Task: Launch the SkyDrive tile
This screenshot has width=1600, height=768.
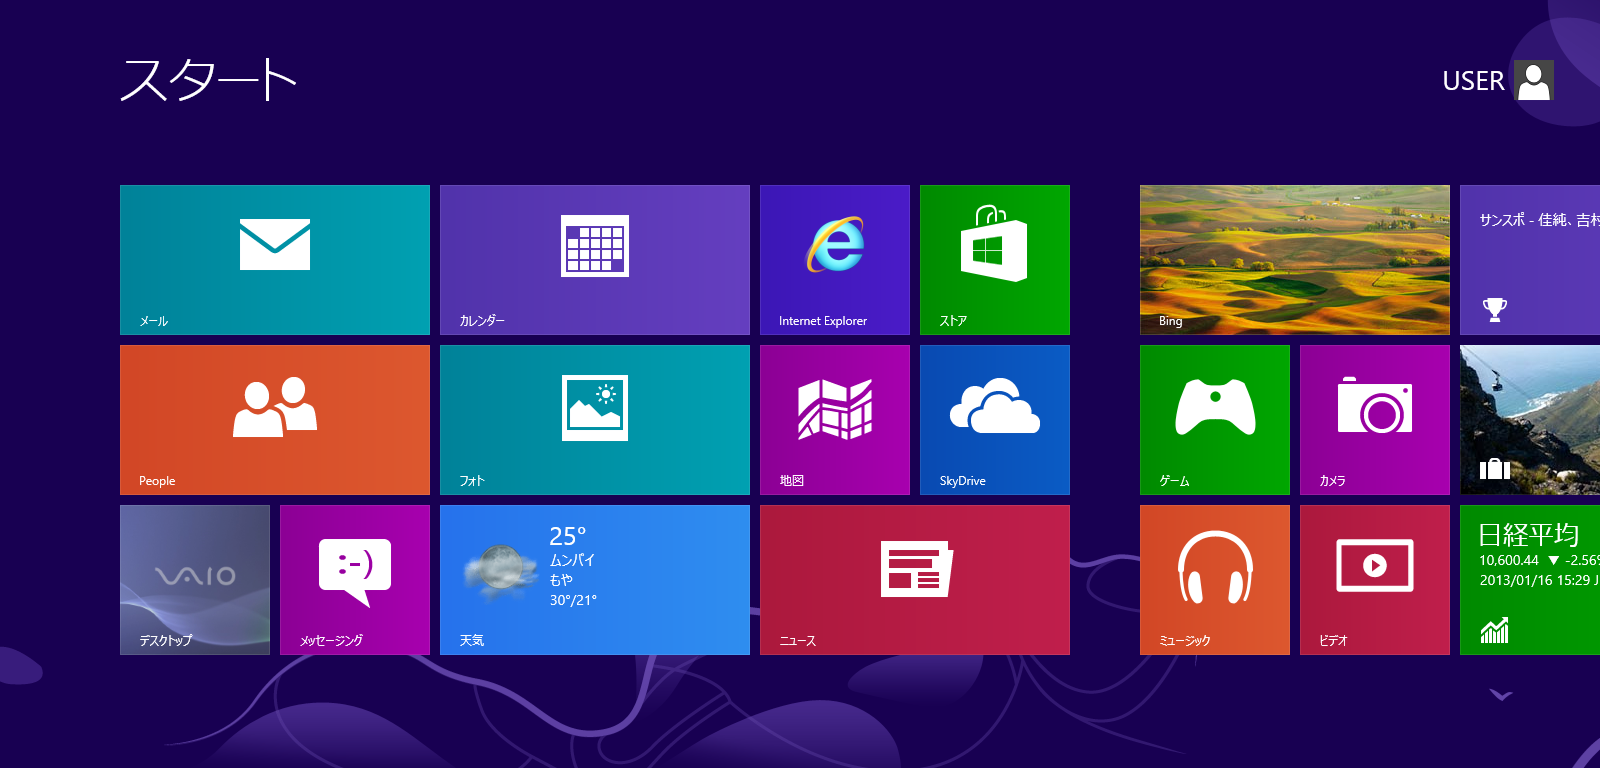Action: pos(995,420)
